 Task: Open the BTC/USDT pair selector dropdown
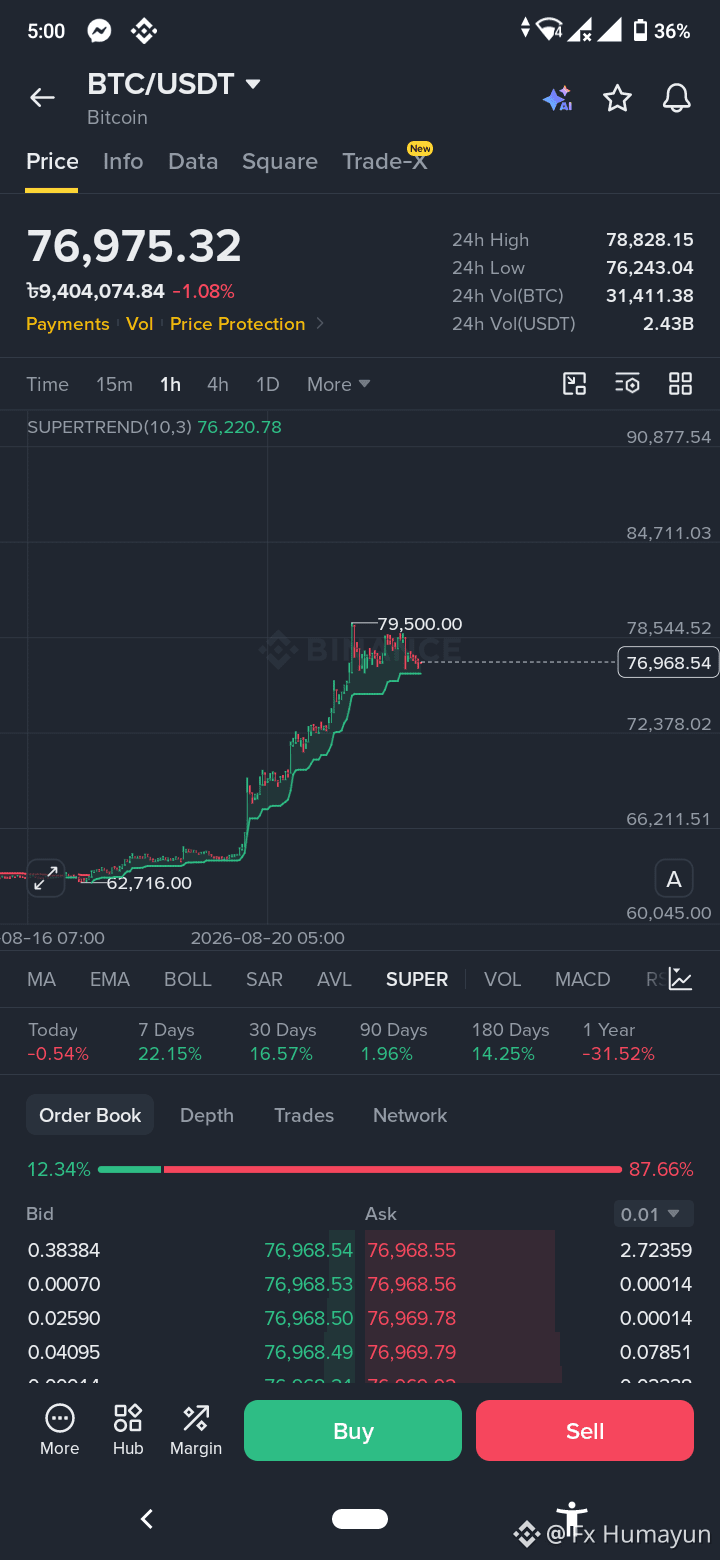(x=174, y=84)
